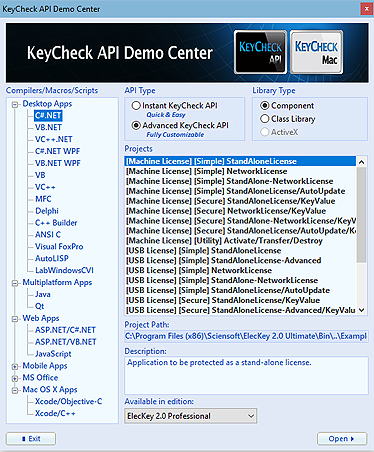Expand the MS Office tree node
Image resolution: width=374 pixels, height=452 pixels.
click(15, 379)
